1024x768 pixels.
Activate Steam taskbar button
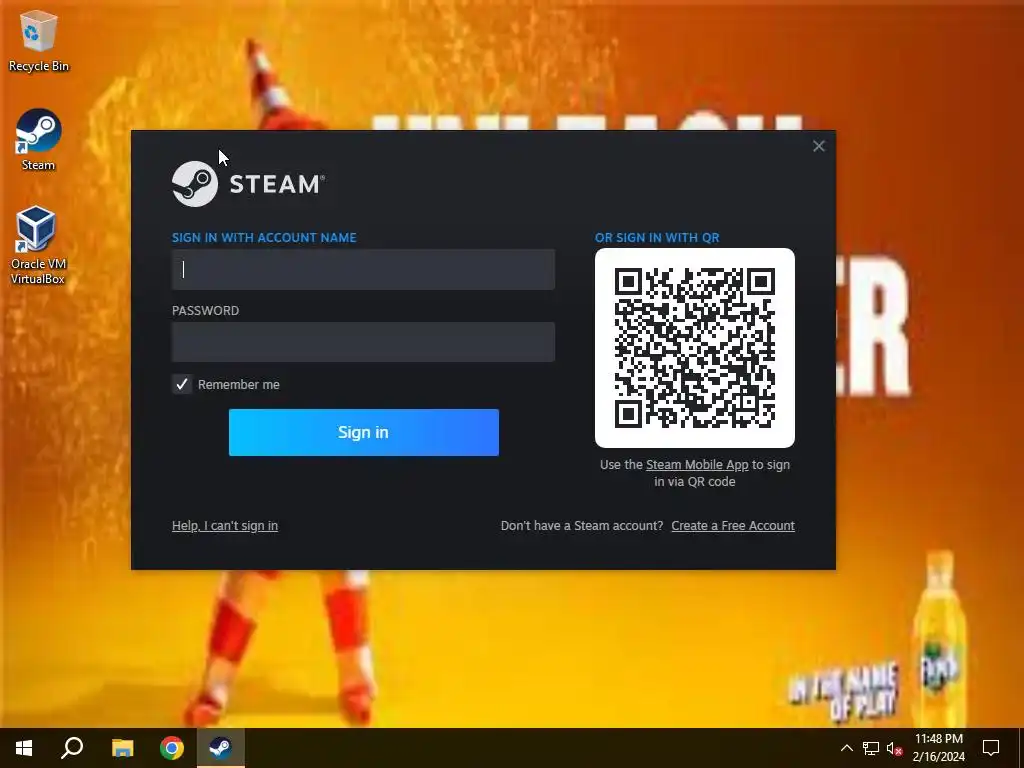(221, 748)
